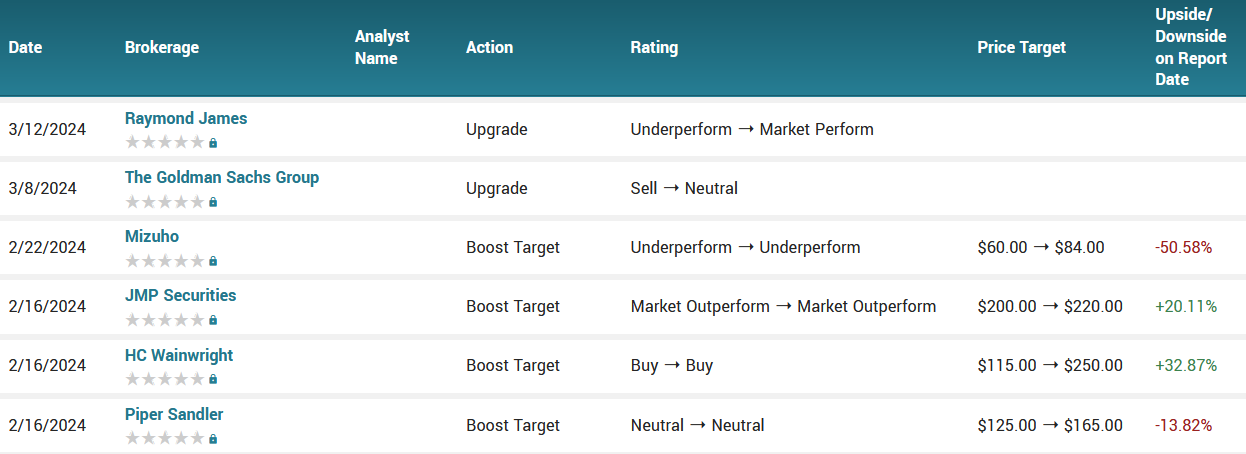Sort by the Rating column header
Image resolution: width=1246 pixels, height=454 pixels.
click(654, 47)
